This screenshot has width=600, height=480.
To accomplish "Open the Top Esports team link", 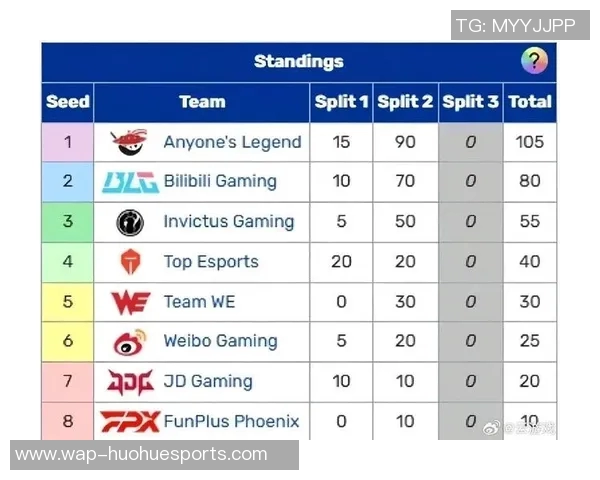I will [211, 262].
